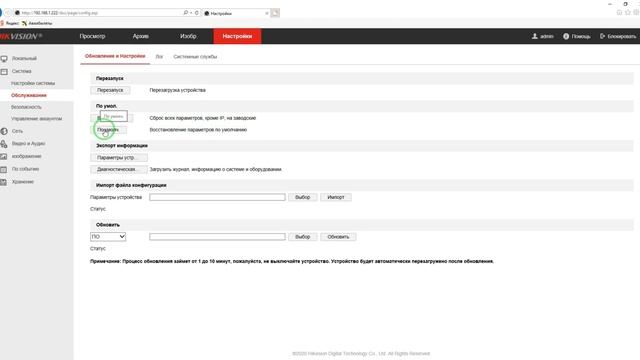Click 'Перезагрузка устройства' description text
This screenshot has width=640, height=360.
(x=178, y=90)
